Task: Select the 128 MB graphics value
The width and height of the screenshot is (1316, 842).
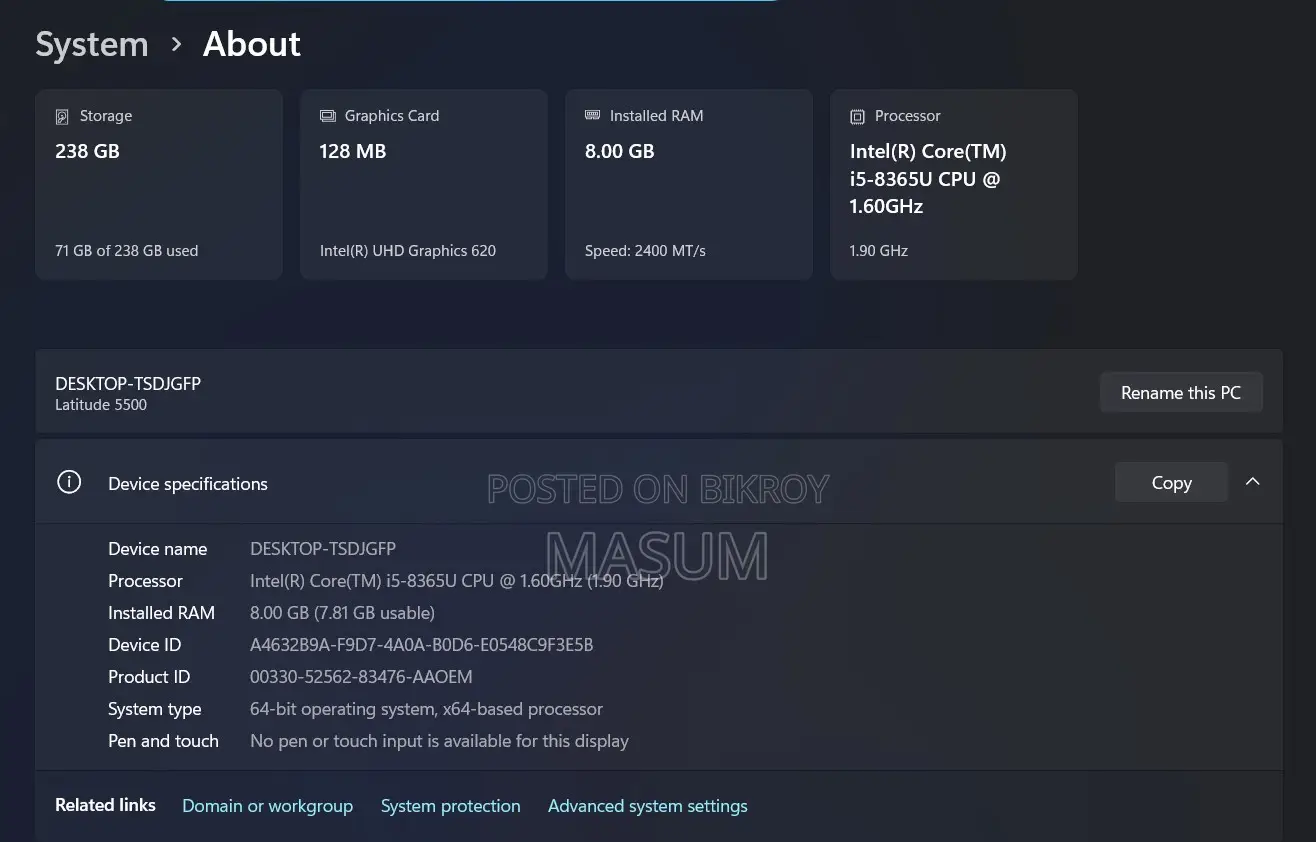Action: pos(353,151)
